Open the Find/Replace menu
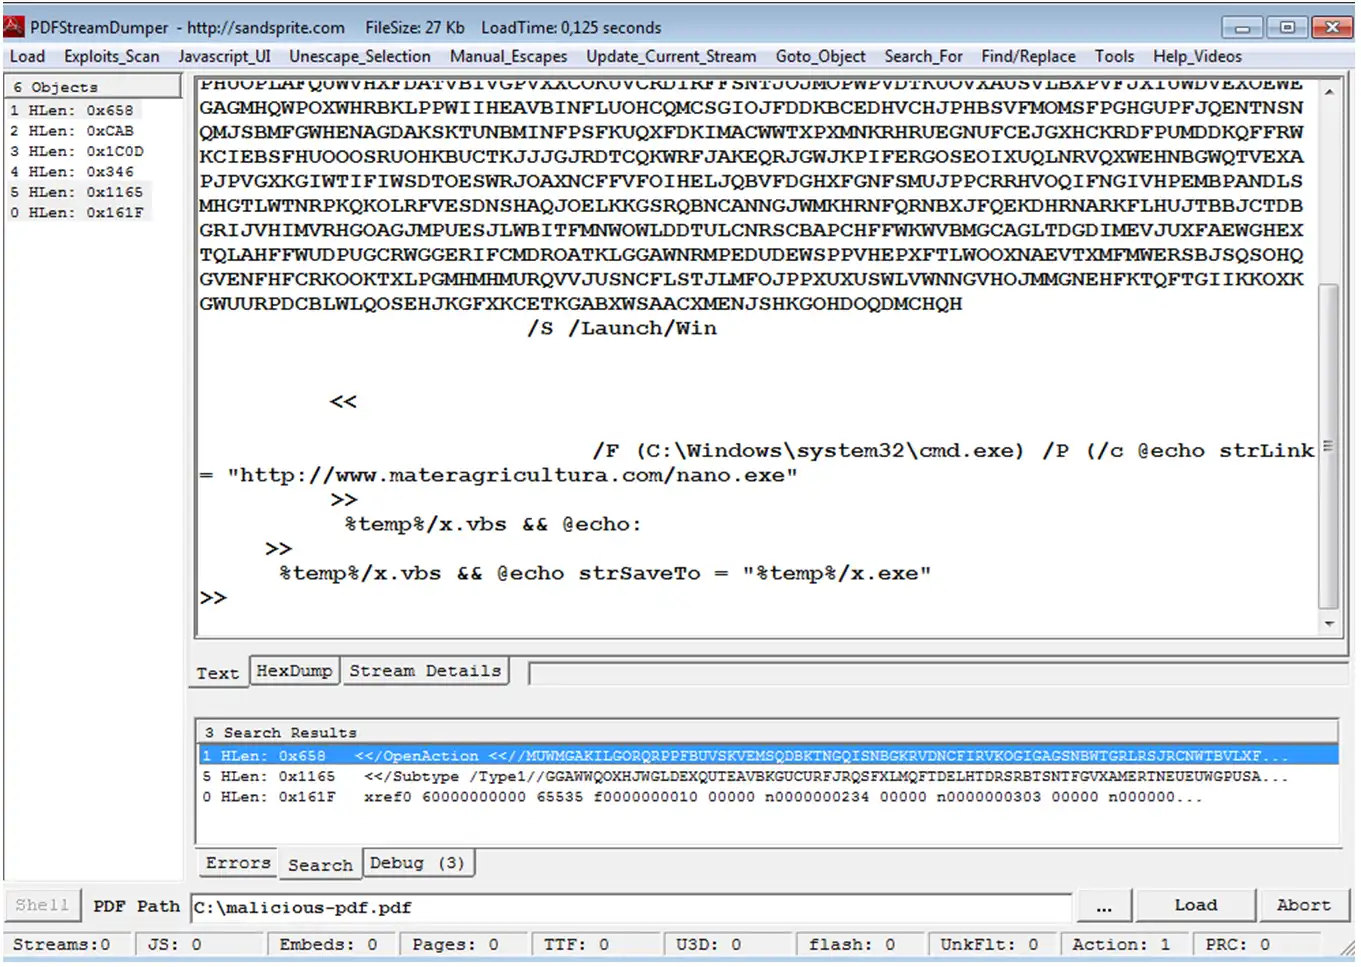Screen dimensions: 1361x967 point(1028,57)
